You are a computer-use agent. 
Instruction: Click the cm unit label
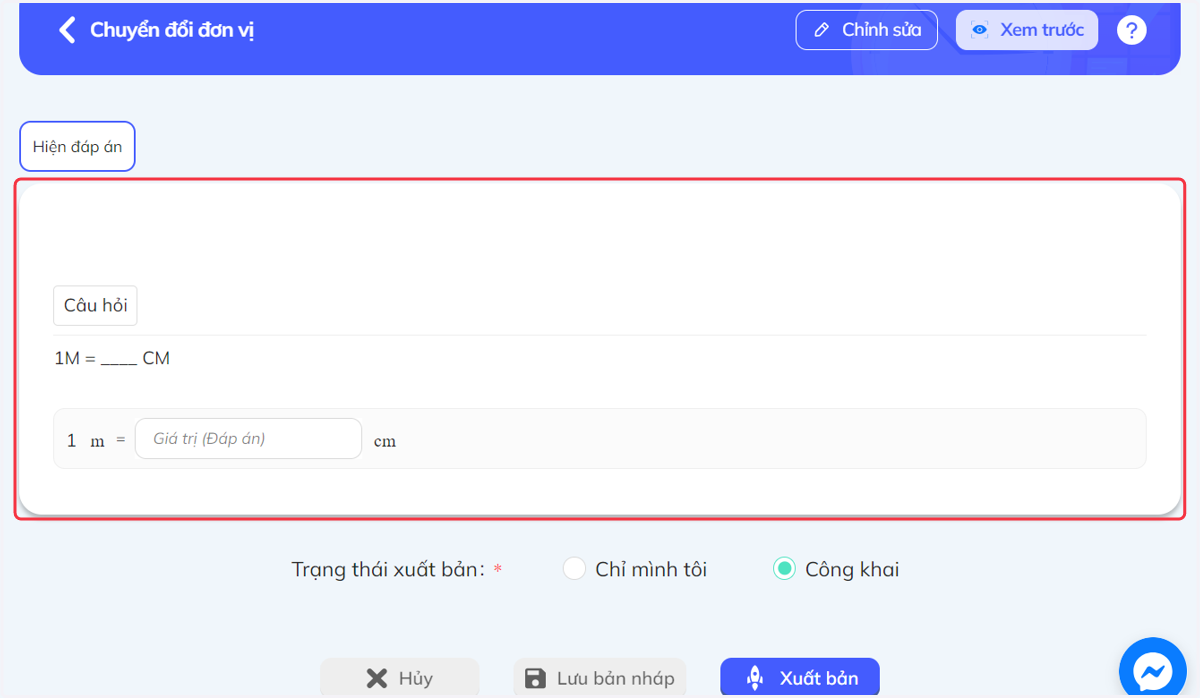384,441
